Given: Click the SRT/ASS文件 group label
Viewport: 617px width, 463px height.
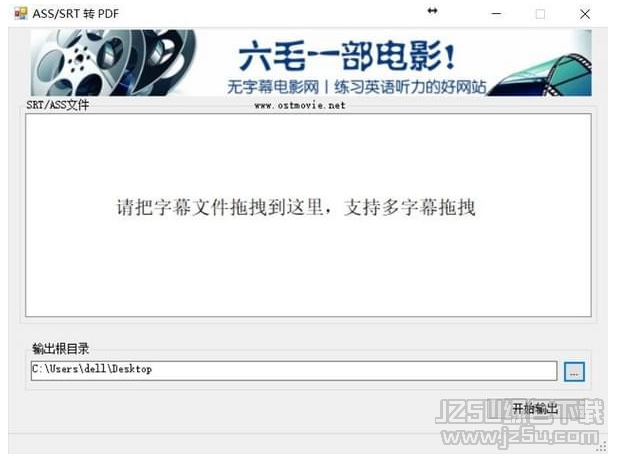Looking at the screenshot, I should (x=57, y=105).
